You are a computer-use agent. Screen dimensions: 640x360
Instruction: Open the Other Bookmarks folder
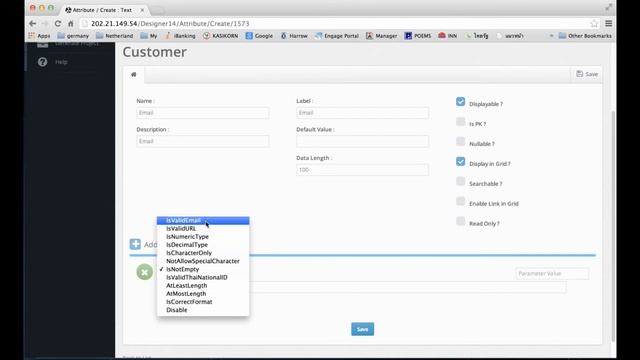click(x=585, y=36)
